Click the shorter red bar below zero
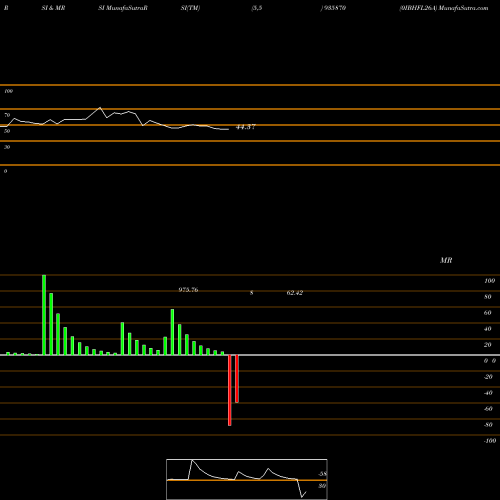This screenshot has height=500, width=500. (237, 379)
